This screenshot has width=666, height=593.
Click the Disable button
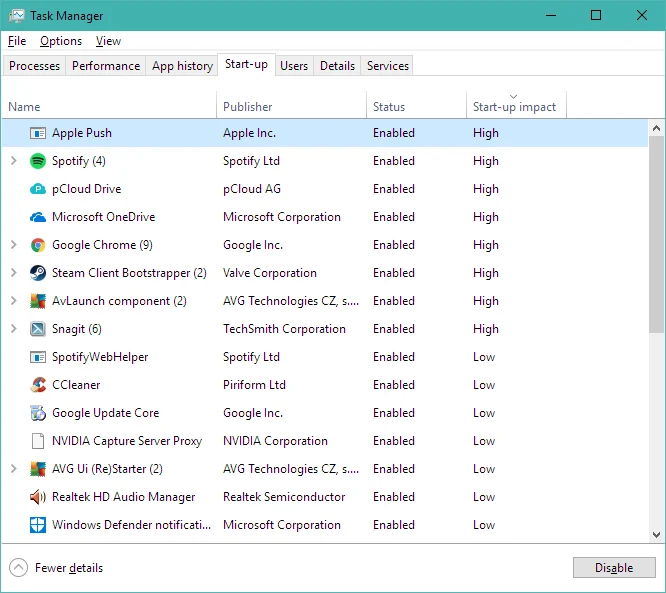point(614,568)
